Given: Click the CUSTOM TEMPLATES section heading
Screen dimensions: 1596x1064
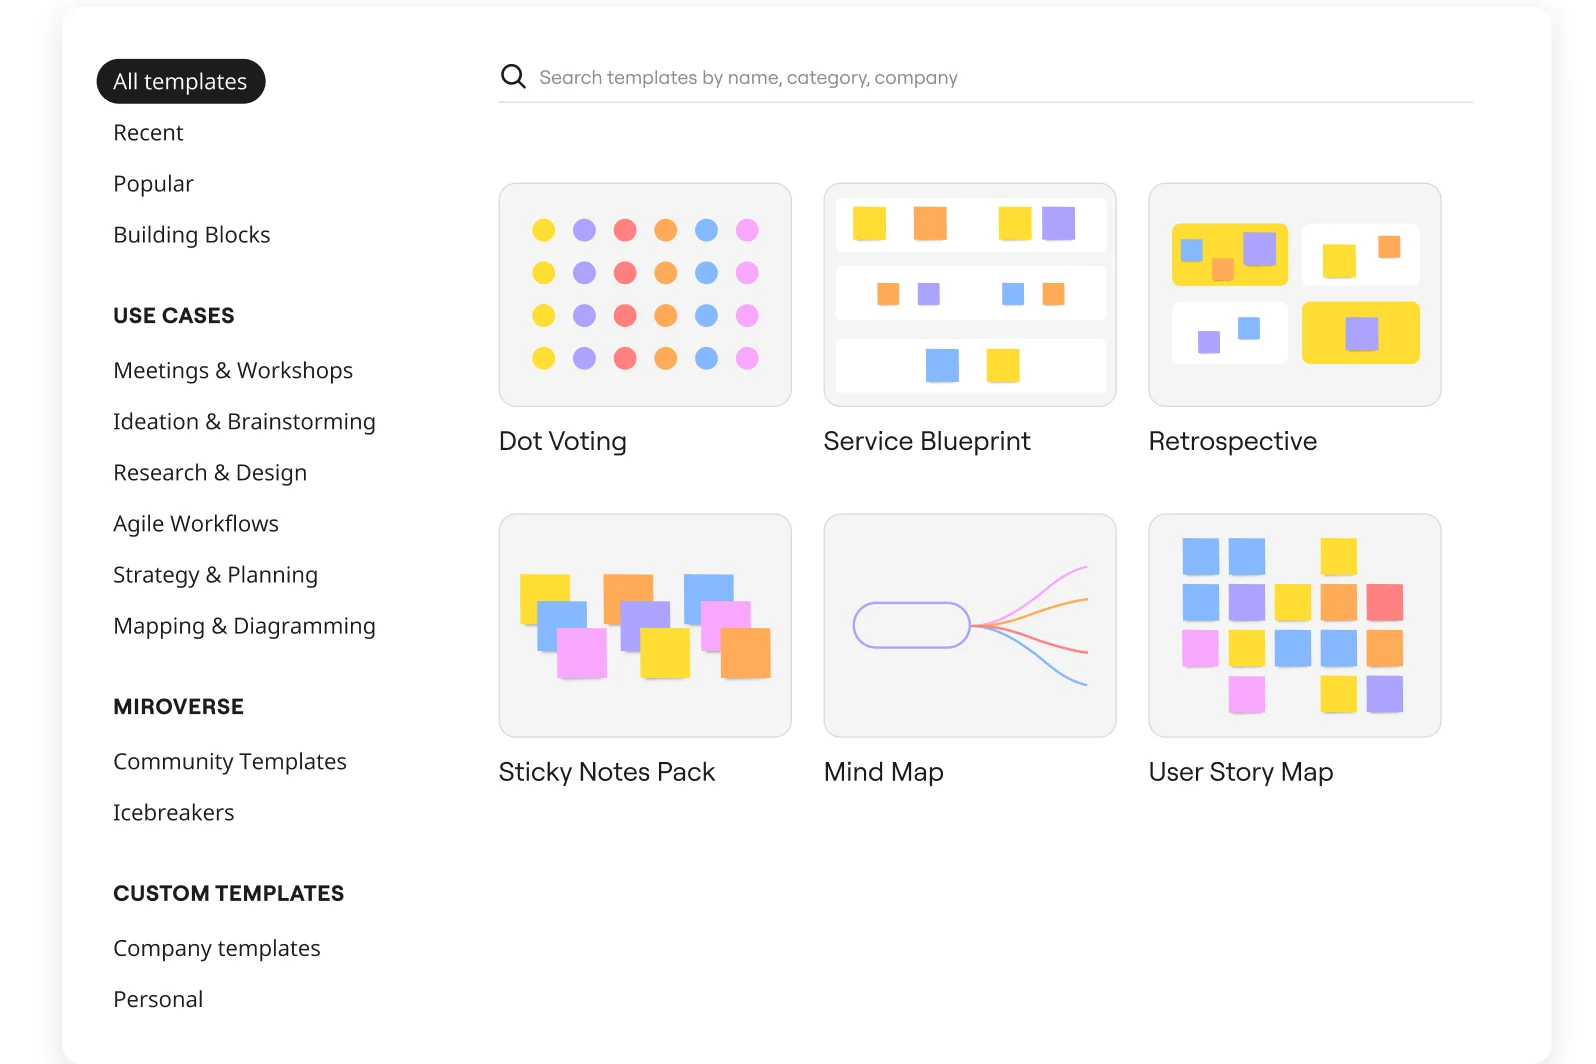Looking at the screenshot, I should tap(229, 894).
